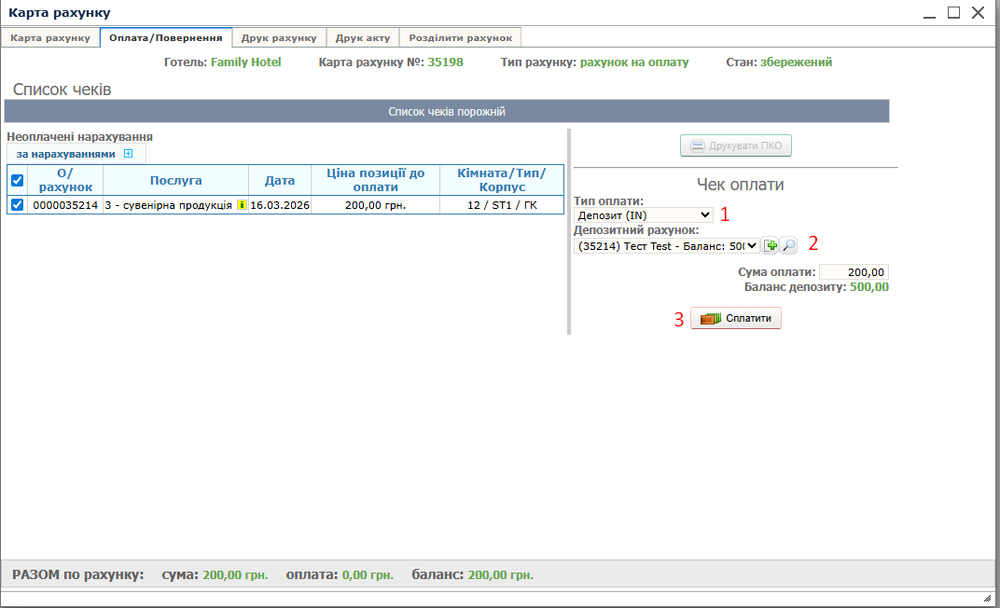Click the yellow info icon beside сувенірна продукція
Screen dimensions: 1000x608
(x=241, y=205)
